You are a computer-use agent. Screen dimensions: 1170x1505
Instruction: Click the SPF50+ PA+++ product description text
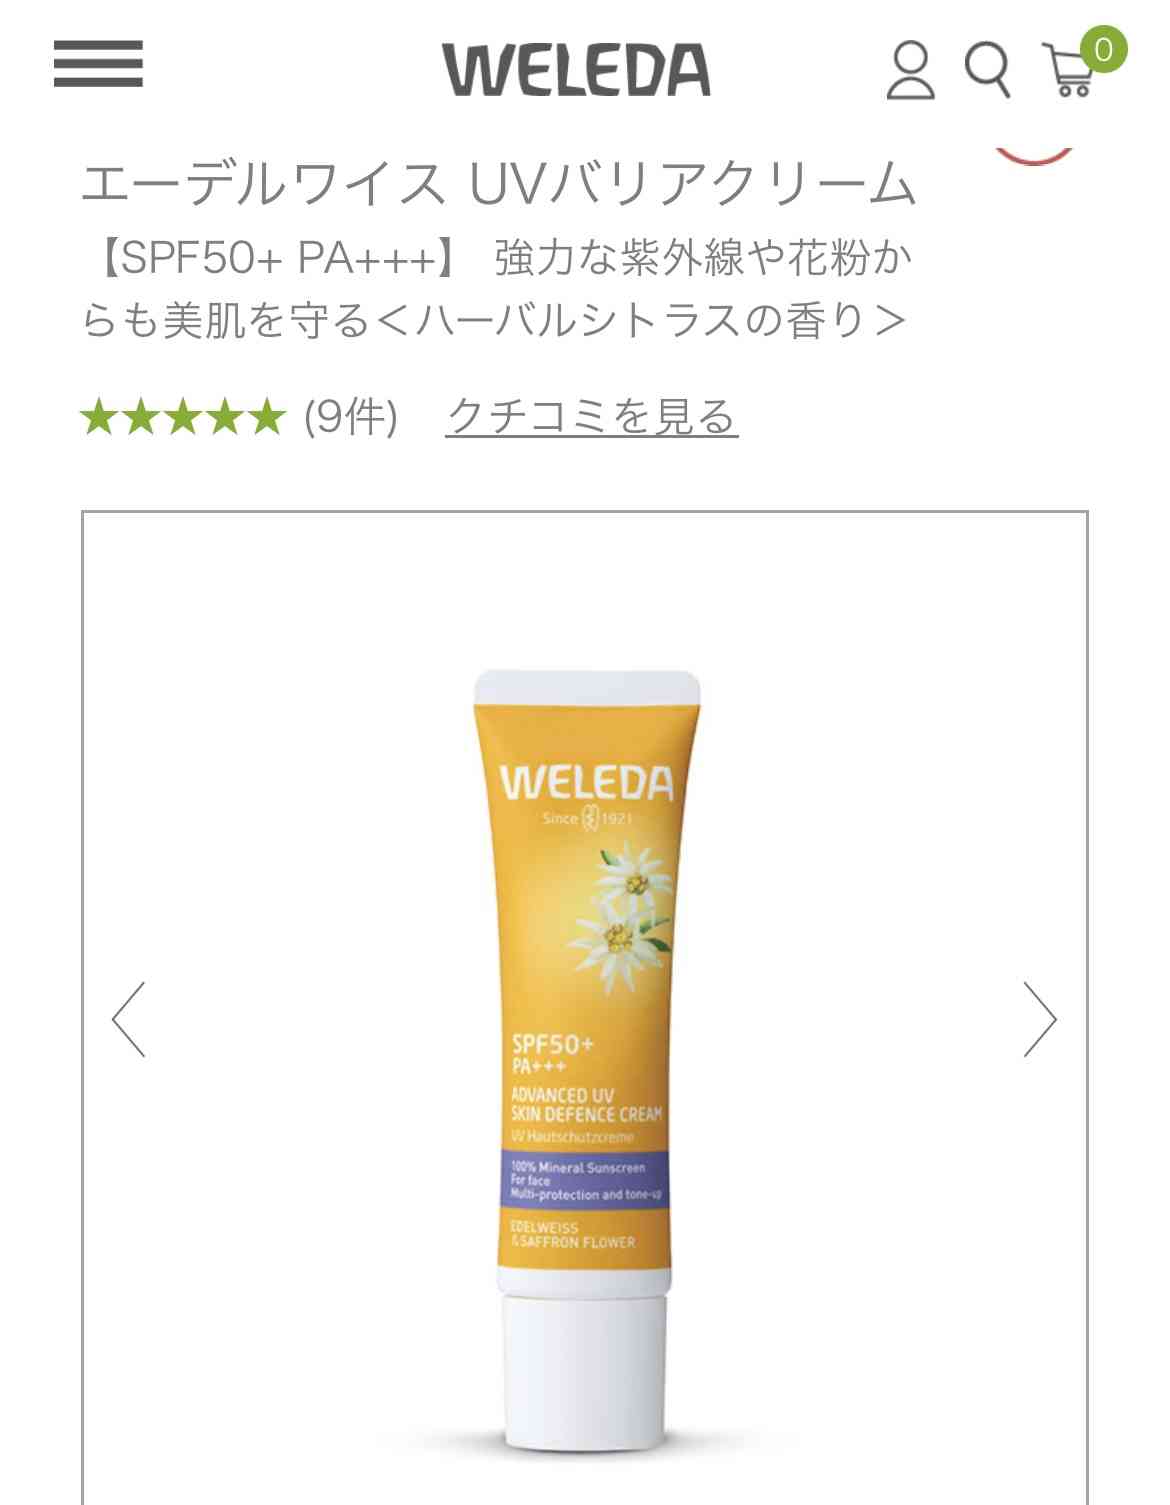pos(496,289)
